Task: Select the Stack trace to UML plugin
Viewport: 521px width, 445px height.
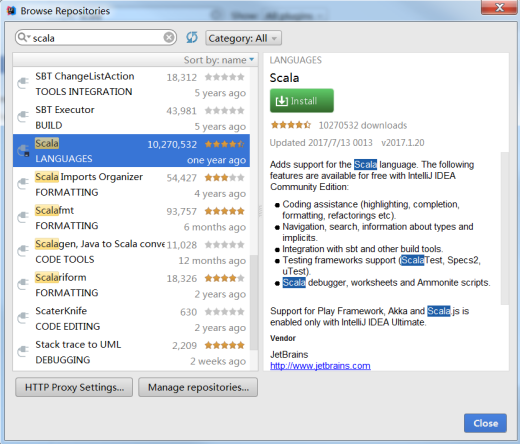Action: click(131, 351)
